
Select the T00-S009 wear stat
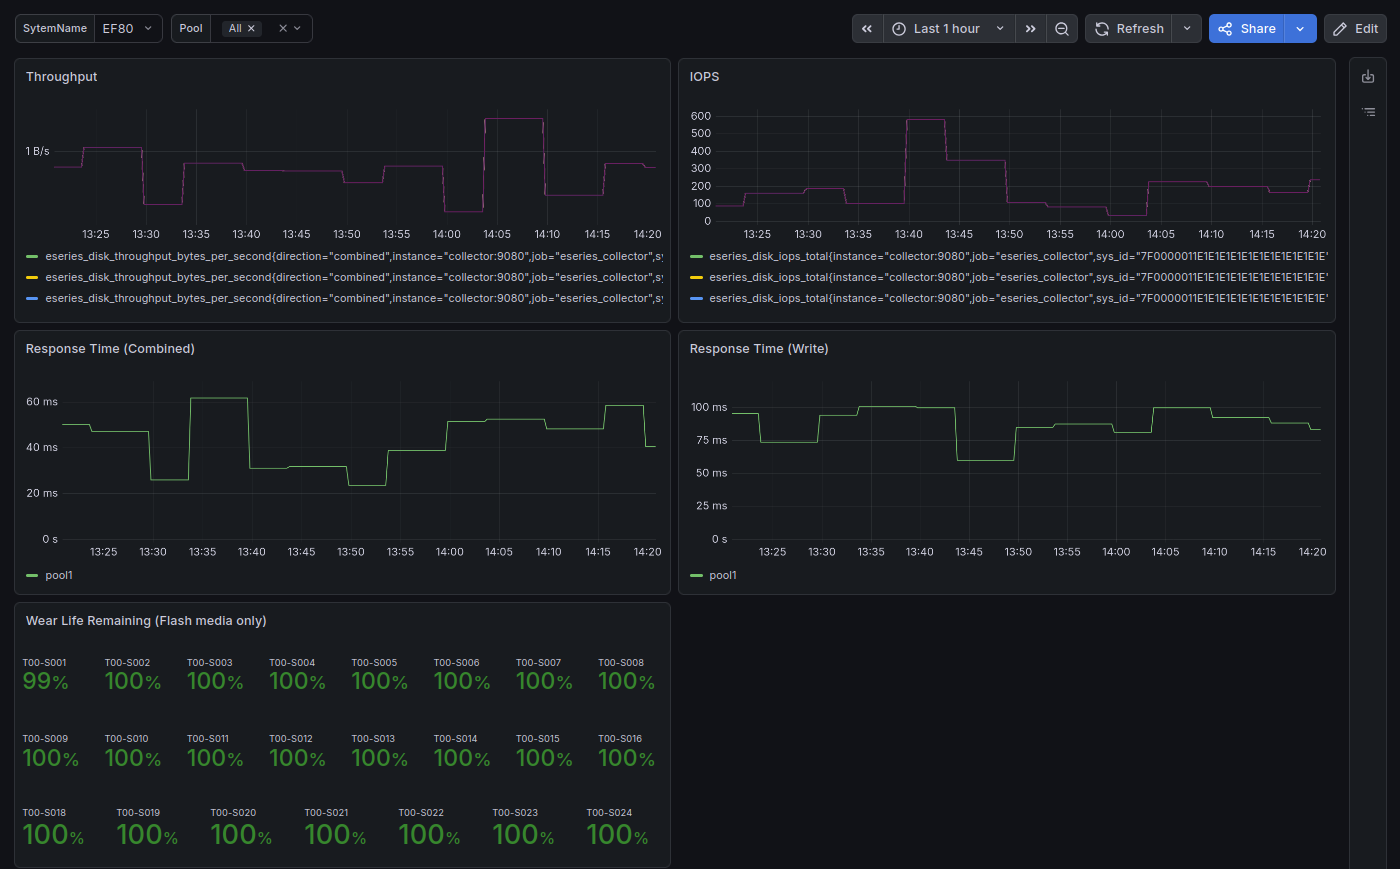click(50, 751)
